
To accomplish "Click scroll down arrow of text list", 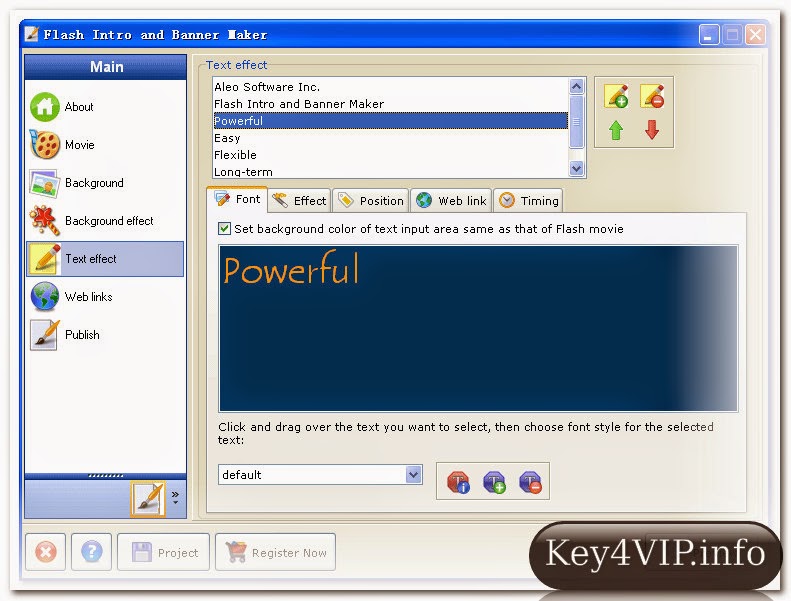I will click(576, 169).
